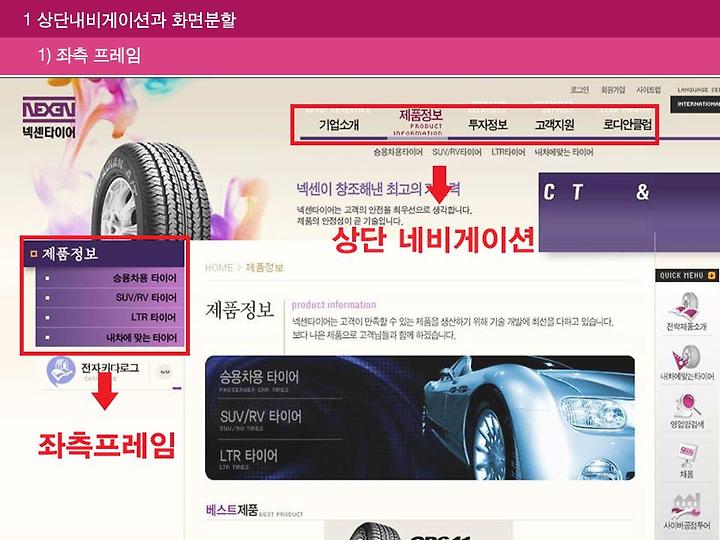Click the 전자카다로그 label text

pyautogui.click(x=110, y=368)
